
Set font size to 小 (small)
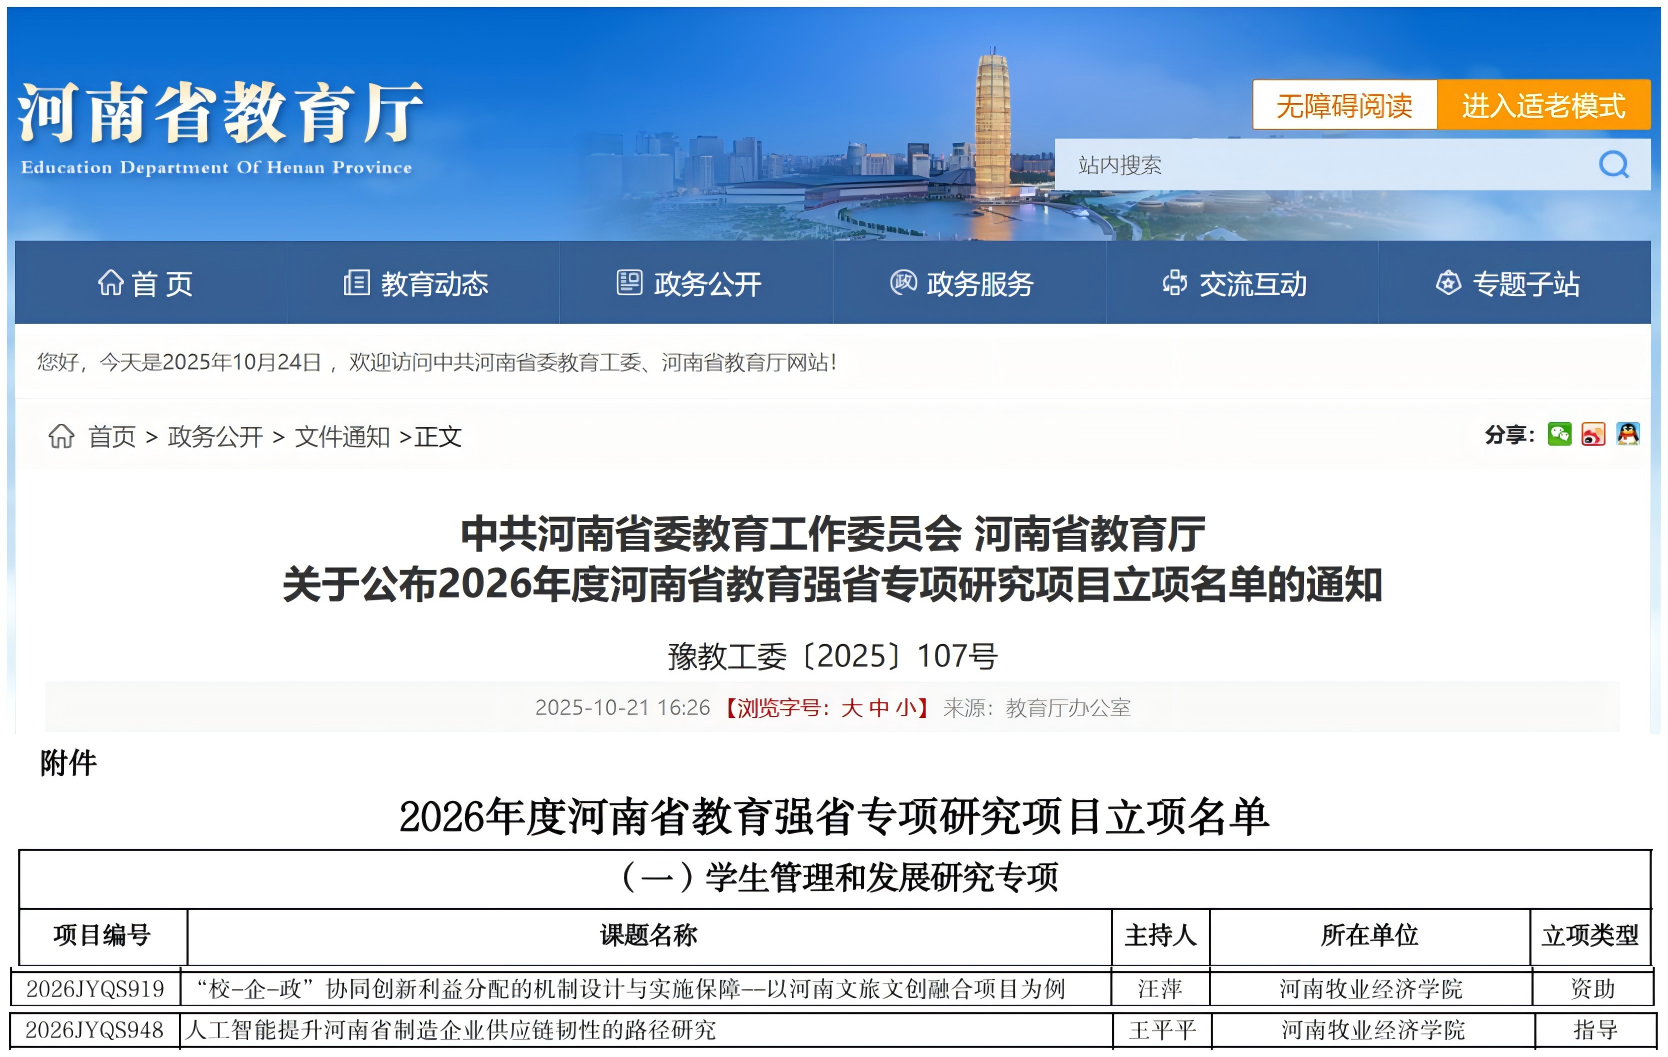pos(905,708)
